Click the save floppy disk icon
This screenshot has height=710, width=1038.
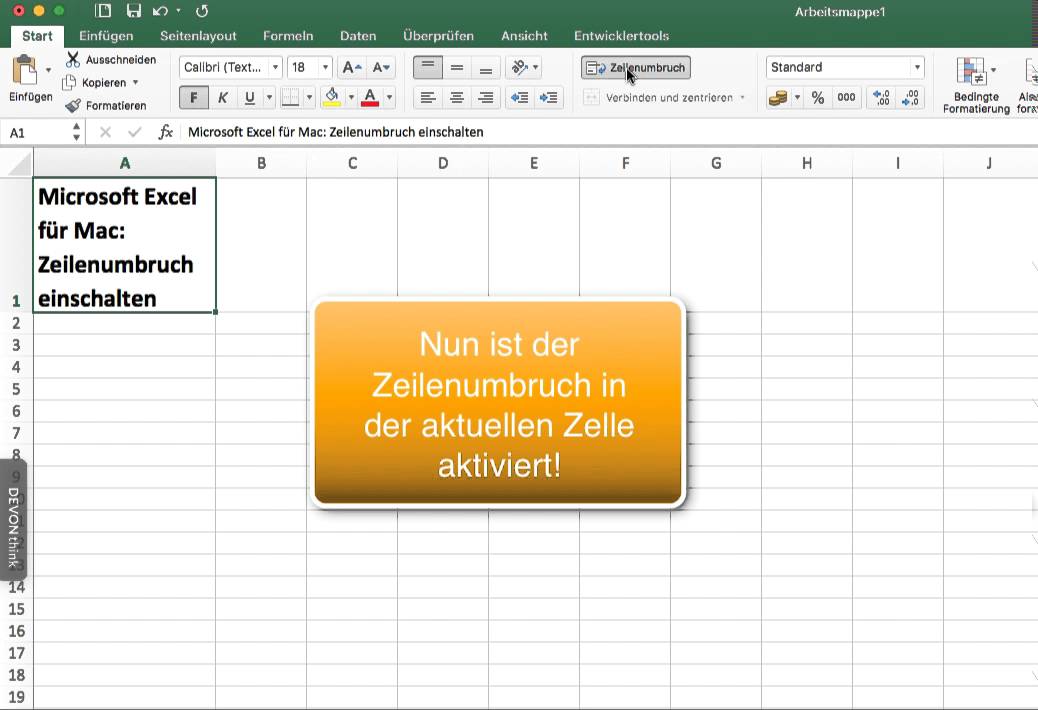[134, 11]
